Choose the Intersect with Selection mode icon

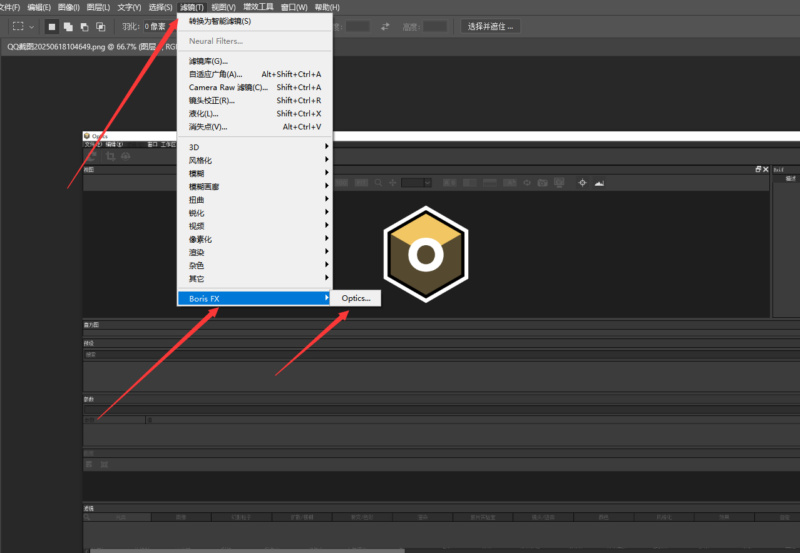[100, 26]
